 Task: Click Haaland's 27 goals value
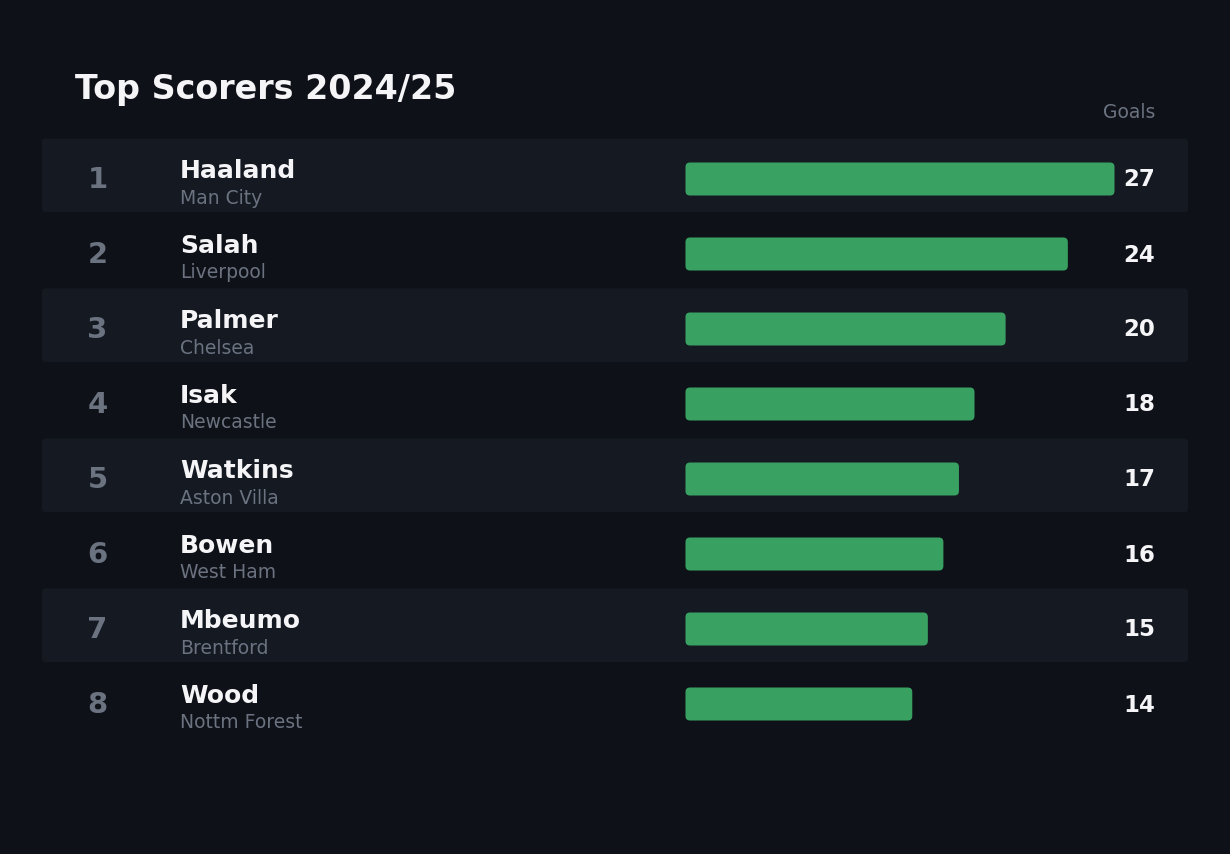(x=1138, y=179)
